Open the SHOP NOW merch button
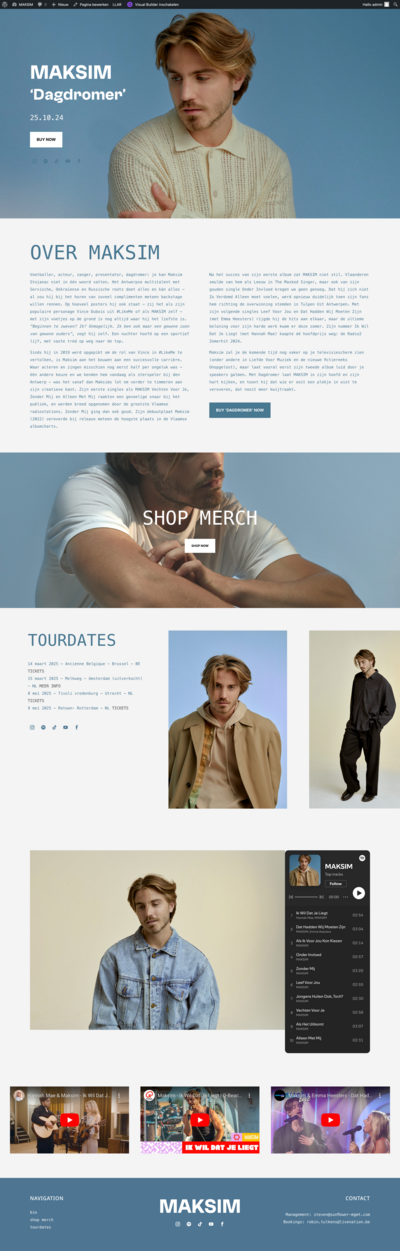This screenshot has width=400, height=1251. tap(200, 546)
